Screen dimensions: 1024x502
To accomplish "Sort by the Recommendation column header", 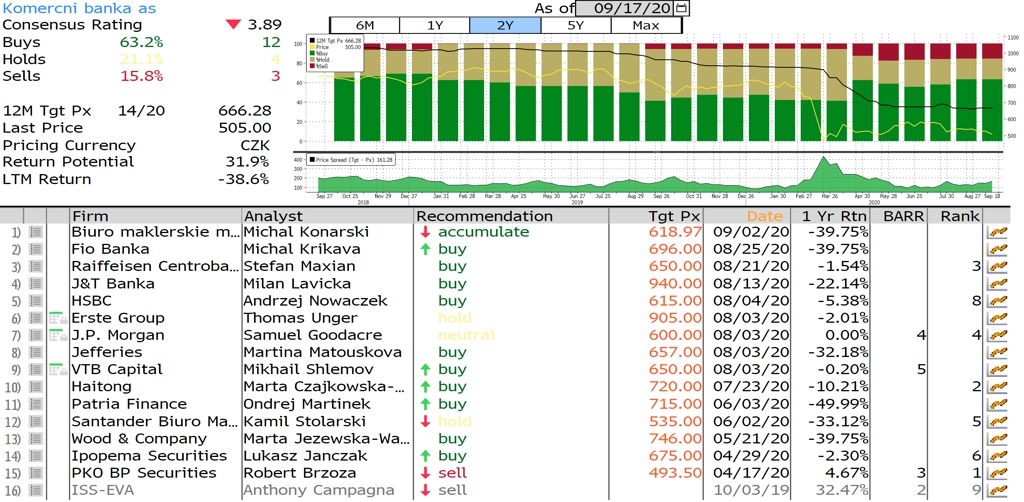I will [x=511, y=216].
